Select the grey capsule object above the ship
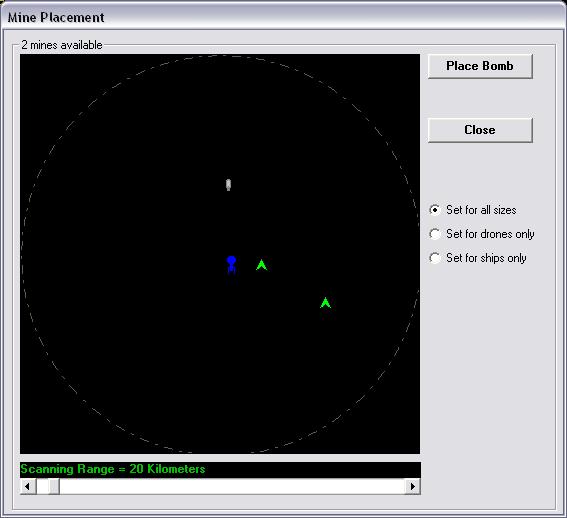 point(228,184)
